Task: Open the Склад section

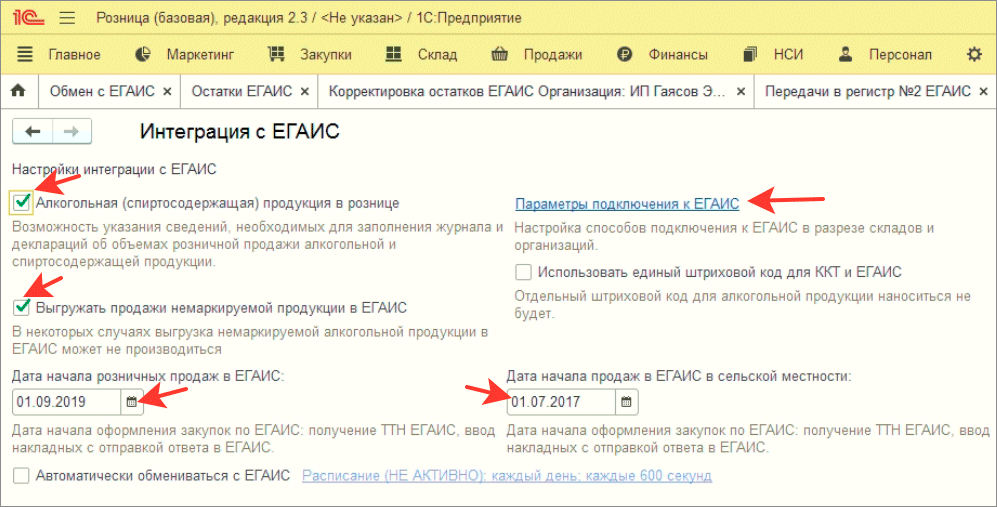Action: click(437, 55)
